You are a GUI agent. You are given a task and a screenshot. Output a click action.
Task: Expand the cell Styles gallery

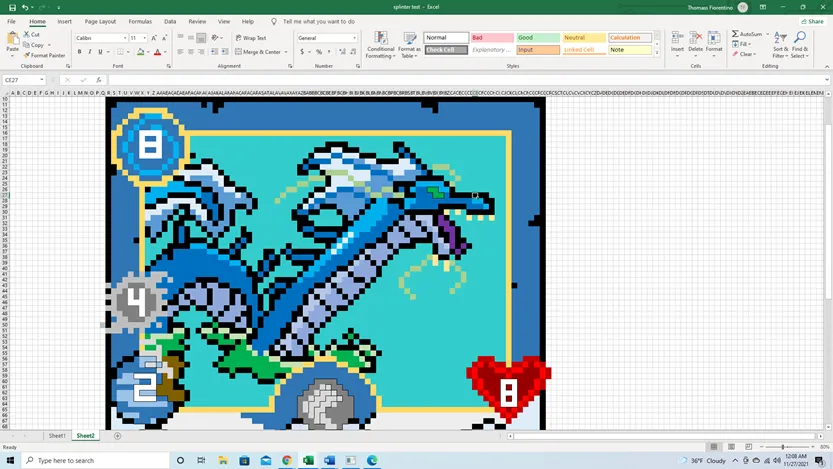(657, 54)
